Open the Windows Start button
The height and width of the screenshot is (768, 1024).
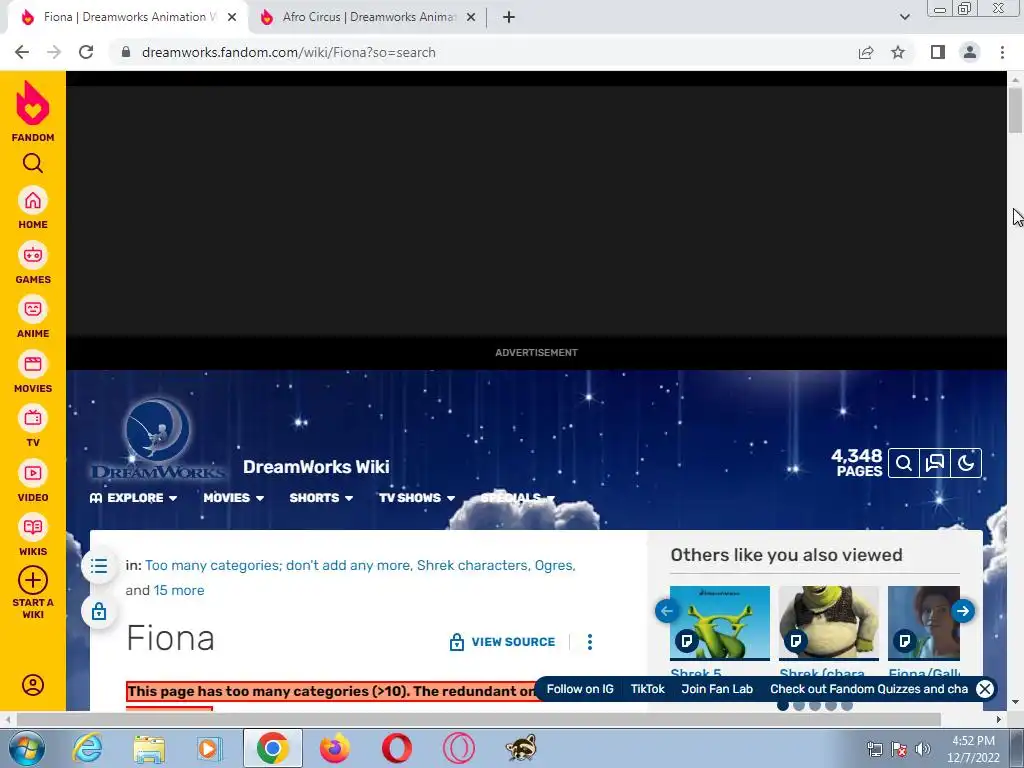25,748
